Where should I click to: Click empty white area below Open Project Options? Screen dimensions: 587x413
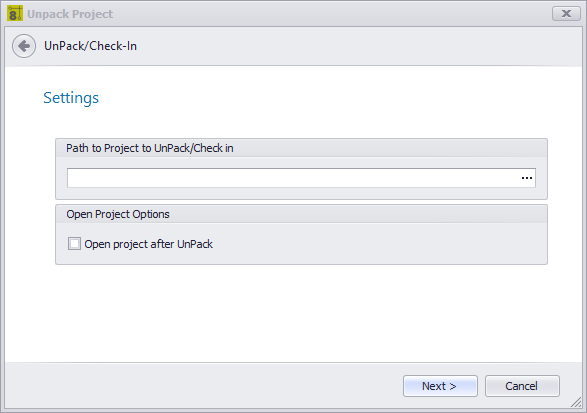pyautogui.click(x=294, y=313)
